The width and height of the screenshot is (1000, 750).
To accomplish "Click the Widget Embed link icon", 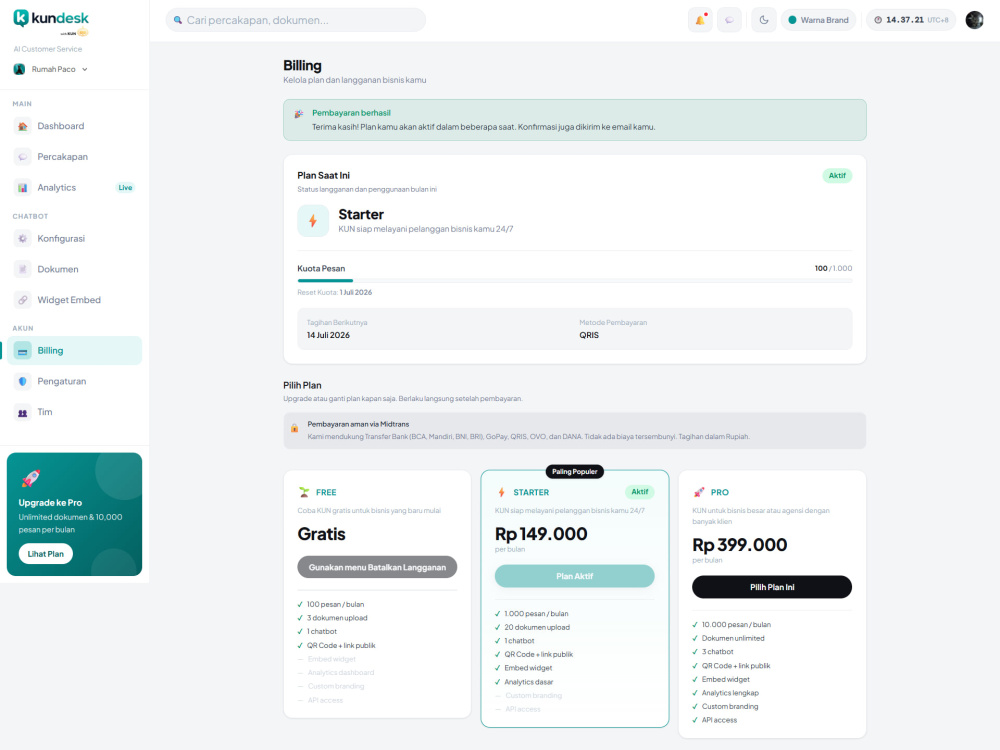I will (x=22, y=300).
